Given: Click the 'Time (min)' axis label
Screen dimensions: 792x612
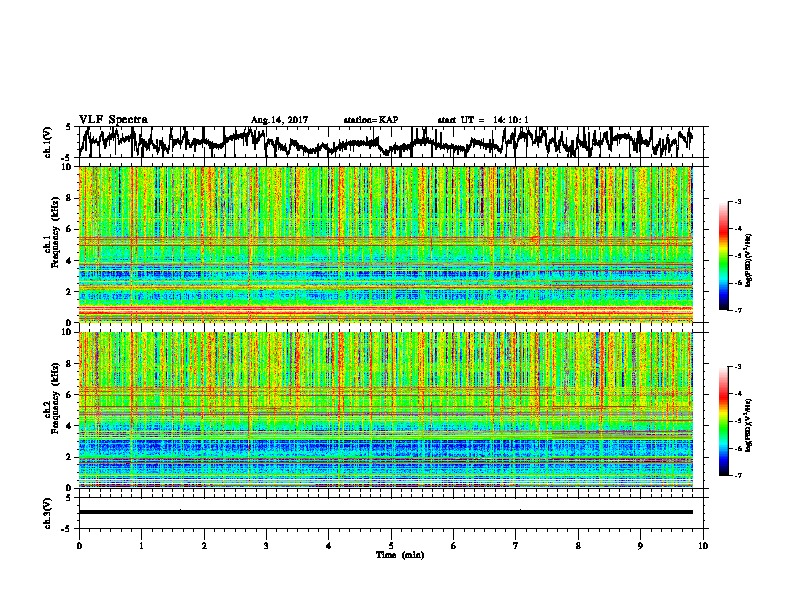Looking at the screenshot, I should point(400,555).
